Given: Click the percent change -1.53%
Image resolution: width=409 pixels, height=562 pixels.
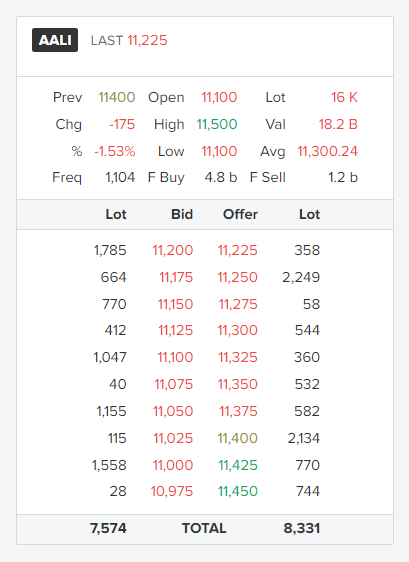Looking at the screenshot, I should point(115,151).
